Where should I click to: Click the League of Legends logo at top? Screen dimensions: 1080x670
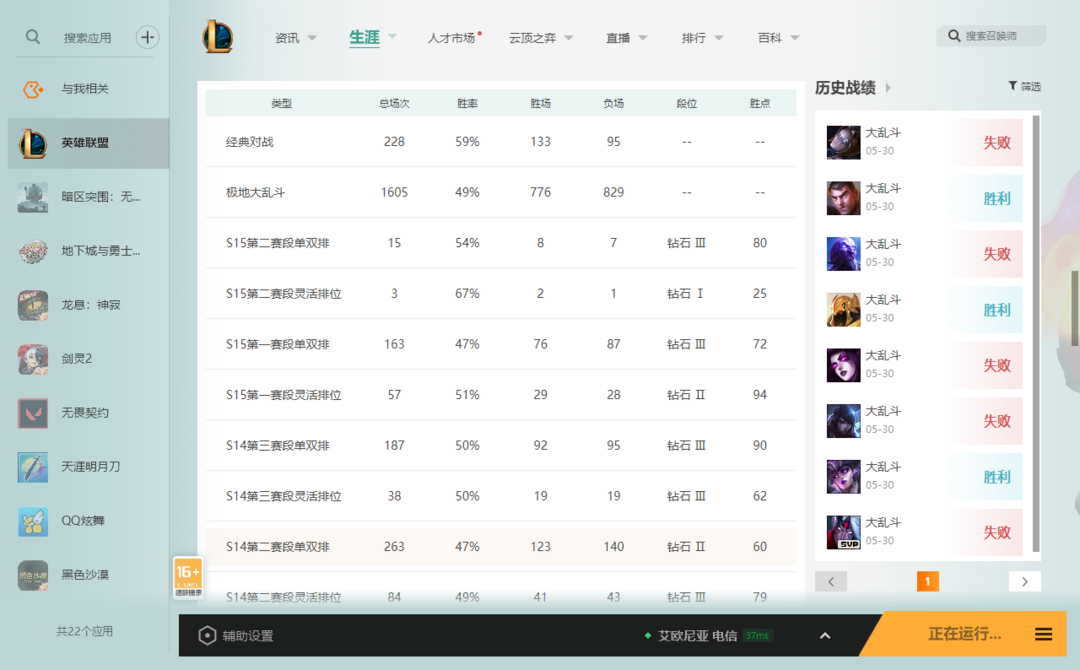pos(217,36)
